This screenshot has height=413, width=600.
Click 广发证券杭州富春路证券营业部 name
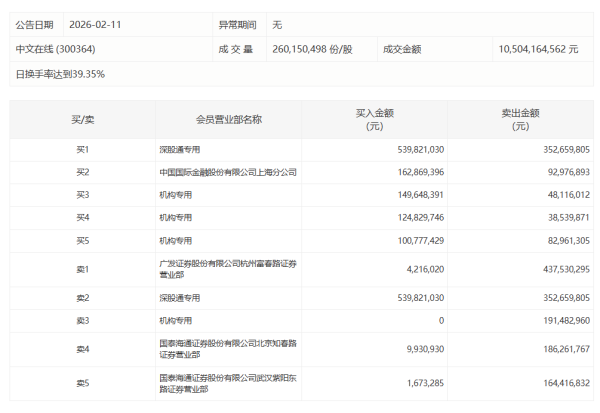tap(228, 269)
